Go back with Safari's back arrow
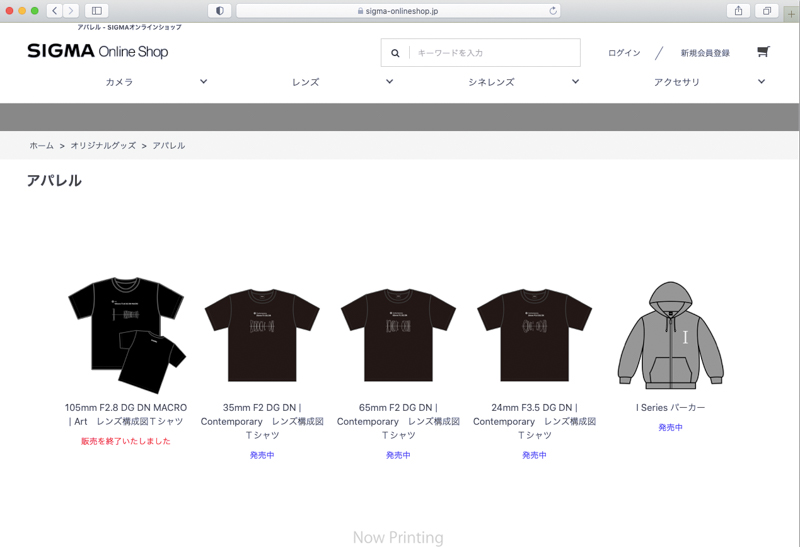Image resolution: width=800 pixels, height=547 pixels. 55,11
